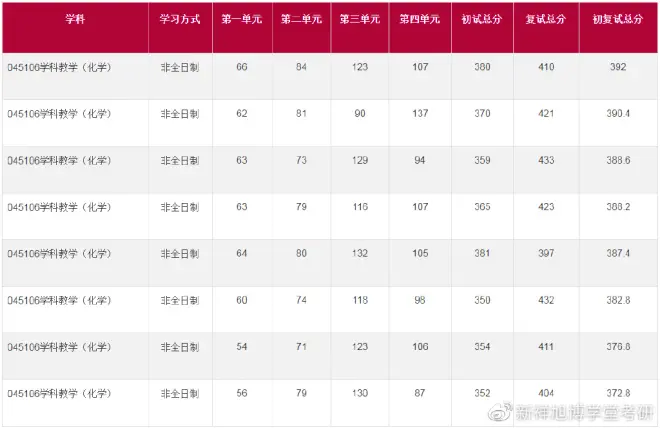The image size is (660, 428).
Task: Click the Weibo logo watermark icon
Action: click(502, 411)
